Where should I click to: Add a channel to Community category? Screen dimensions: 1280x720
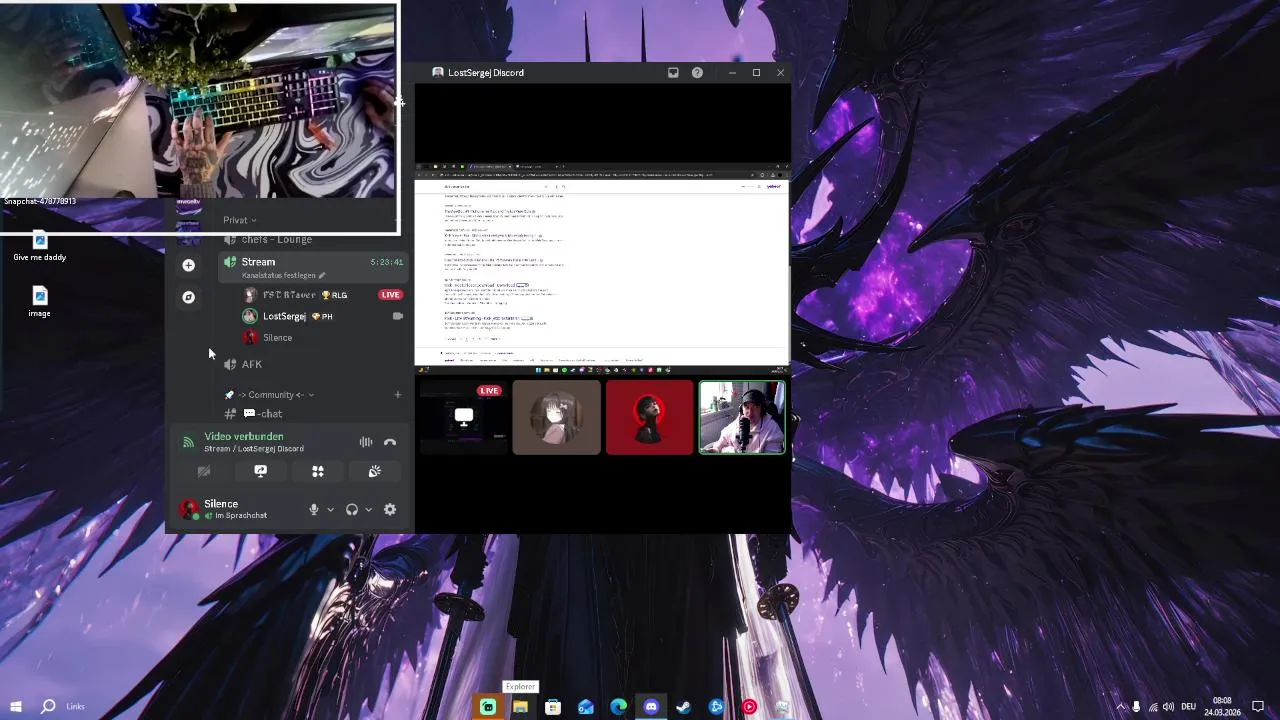398,395
